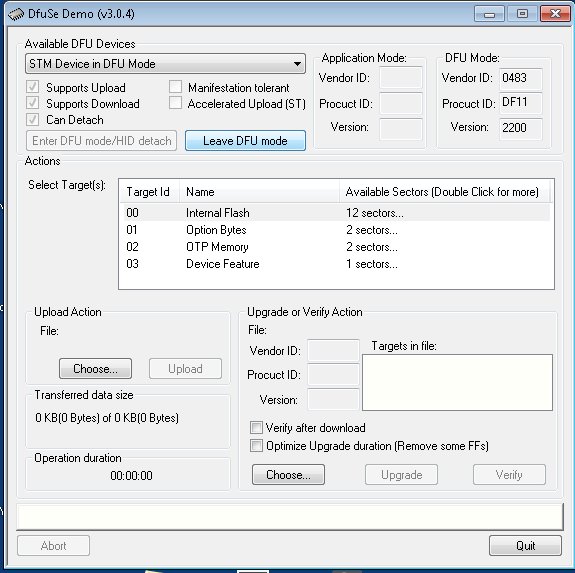Click the Name column header

tap(259, 192)
